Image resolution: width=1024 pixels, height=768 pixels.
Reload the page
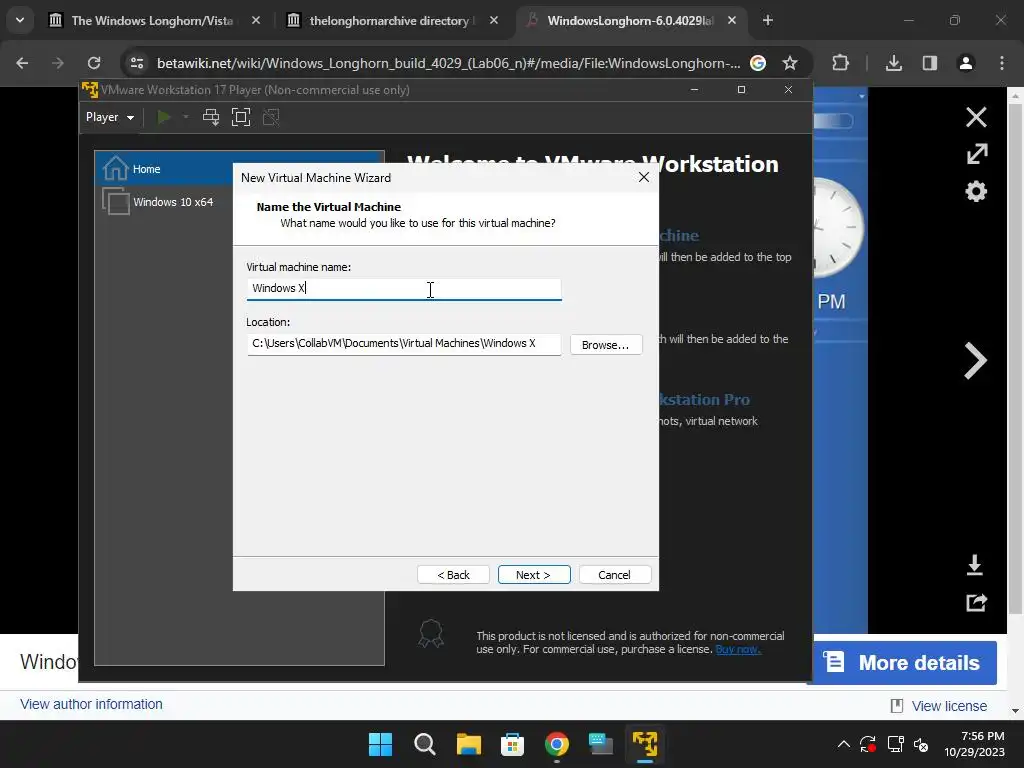tap(94, 63)
